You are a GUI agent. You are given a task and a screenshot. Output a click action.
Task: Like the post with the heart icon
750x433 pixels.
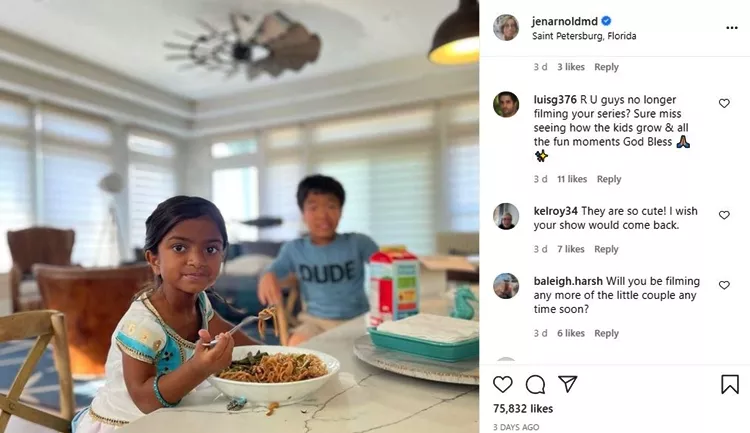pos(503,384)
